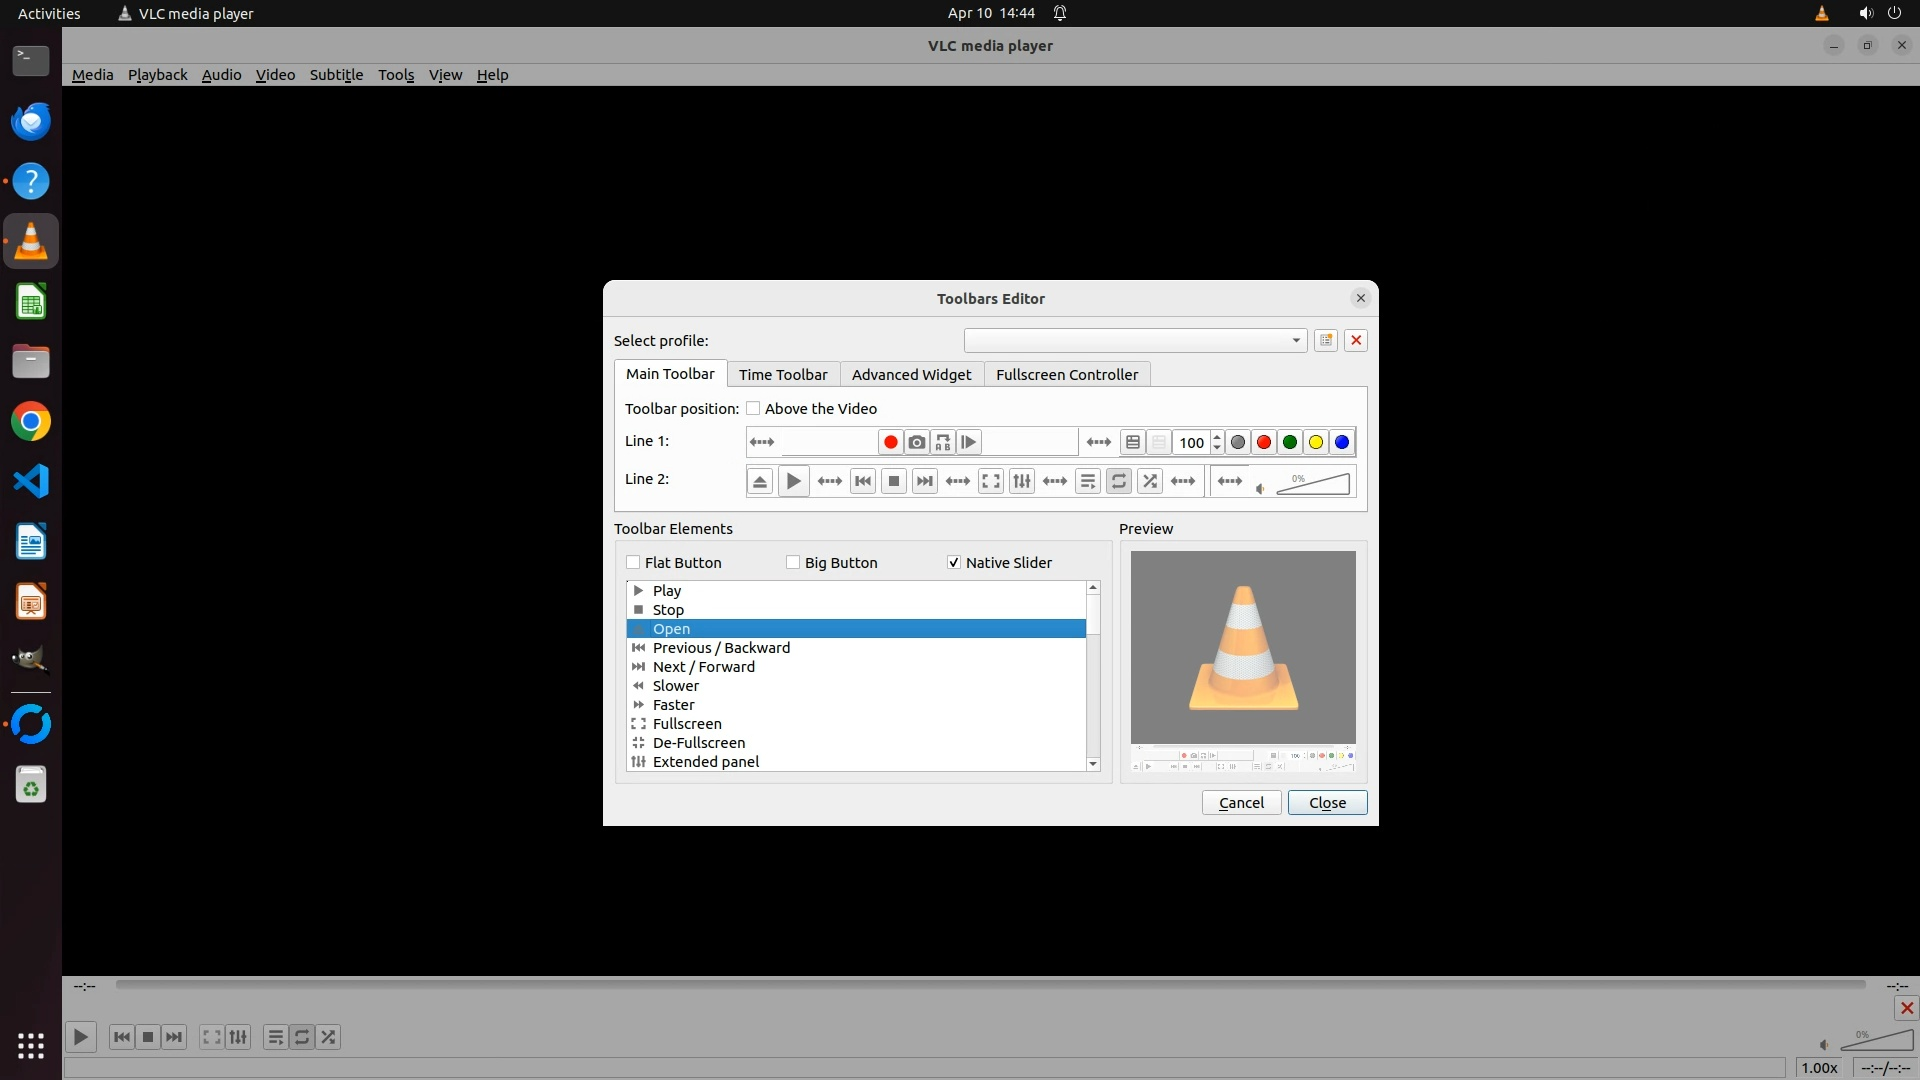Image resolution: width=1920 pixels, height=1080 pixels.
Task: Click the shuffle icon in Line 2
Action: coord(1150,482)
